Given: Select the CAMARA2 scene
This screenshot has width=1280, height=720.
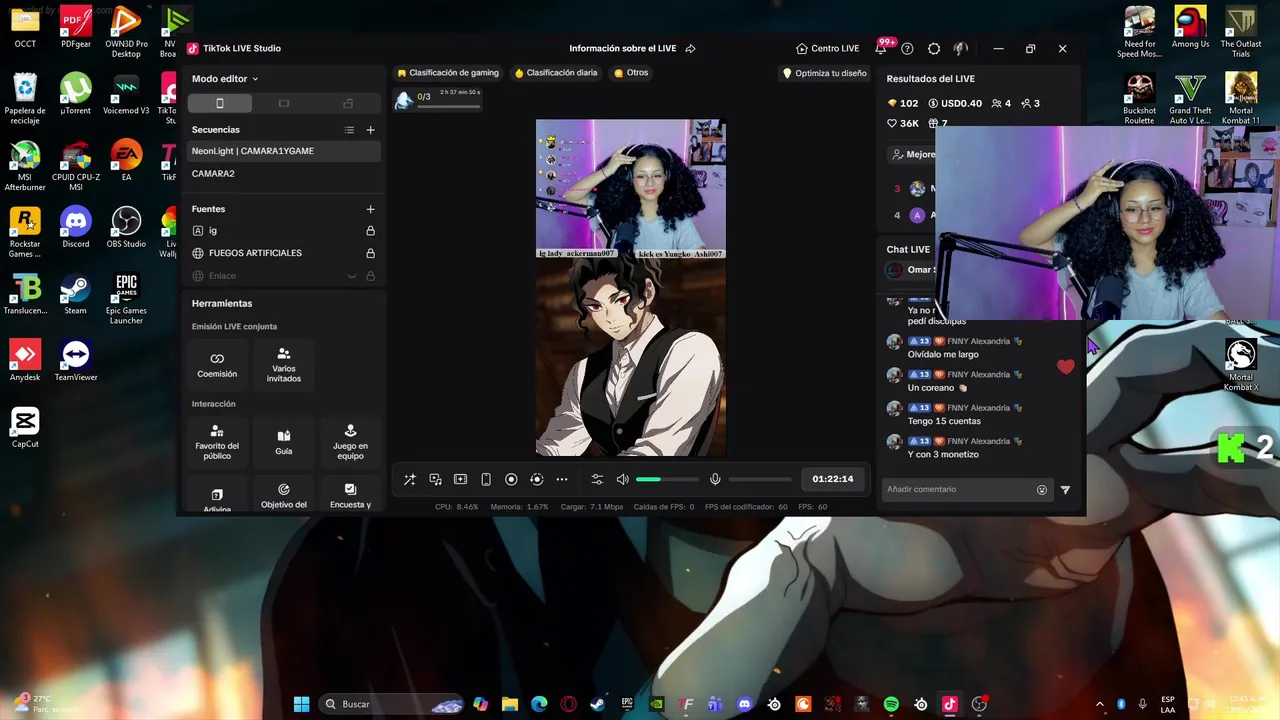Looking at the screenshot, I should [284, 174].
